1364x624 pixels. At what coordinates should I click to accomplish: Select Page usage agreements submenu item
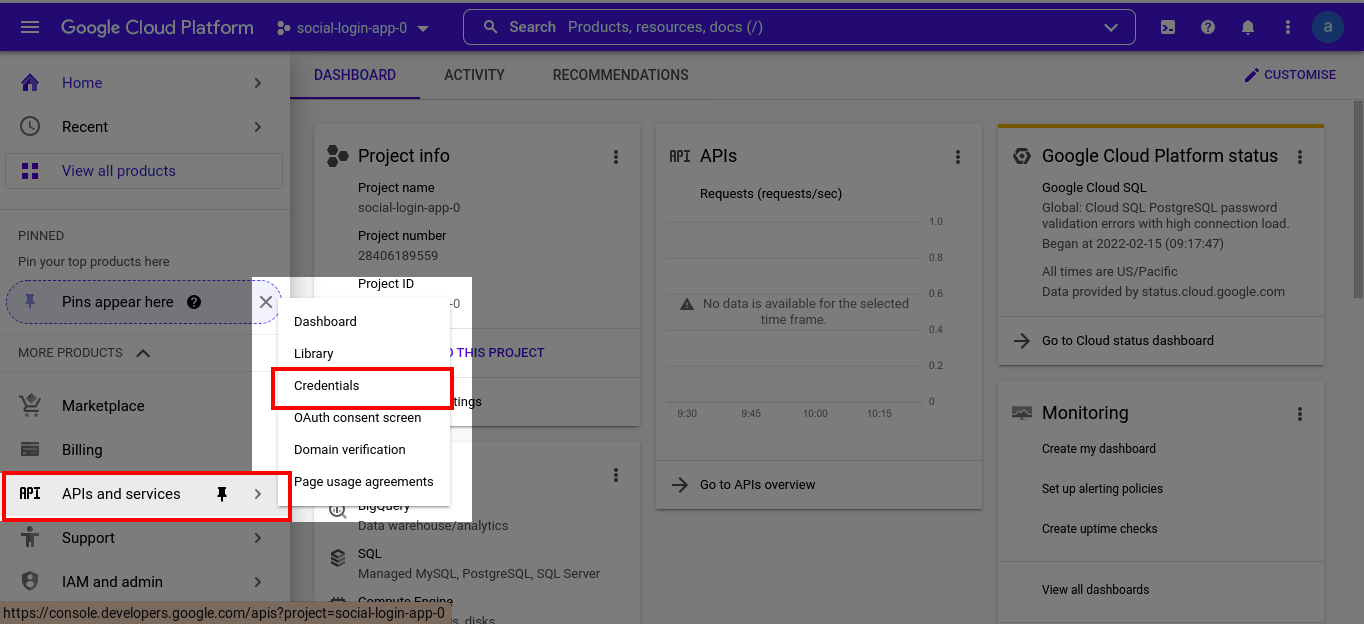[364, 482]
